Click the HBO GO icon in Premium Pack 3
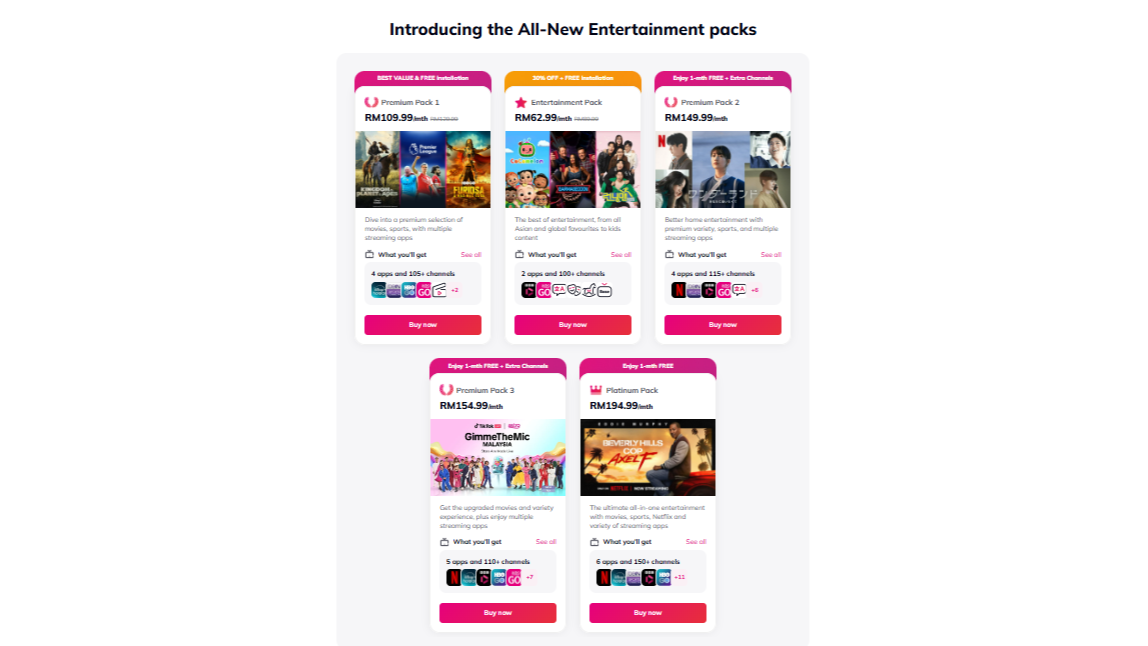 click(x=499, y=577)
